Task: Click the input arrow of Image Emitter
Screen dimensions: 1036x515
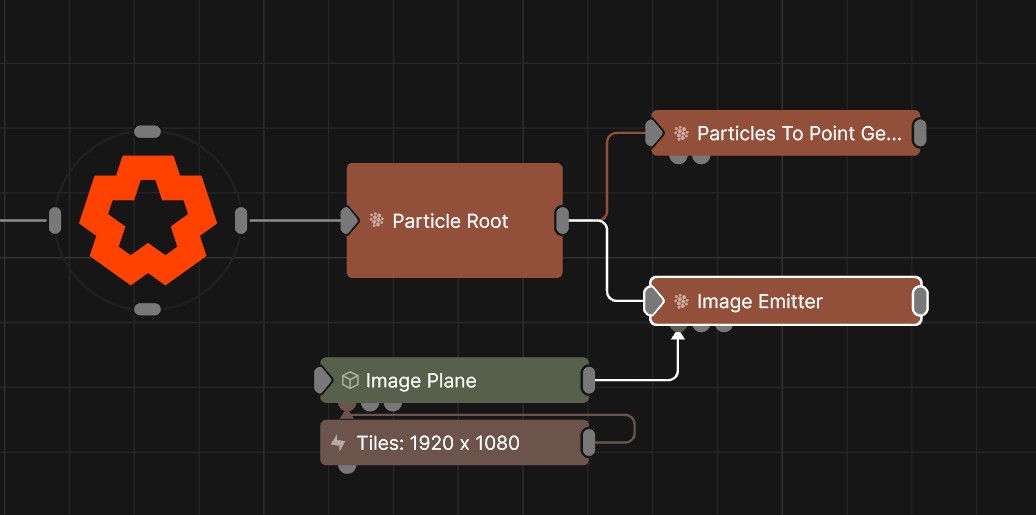Action: [x=654, y=301]
